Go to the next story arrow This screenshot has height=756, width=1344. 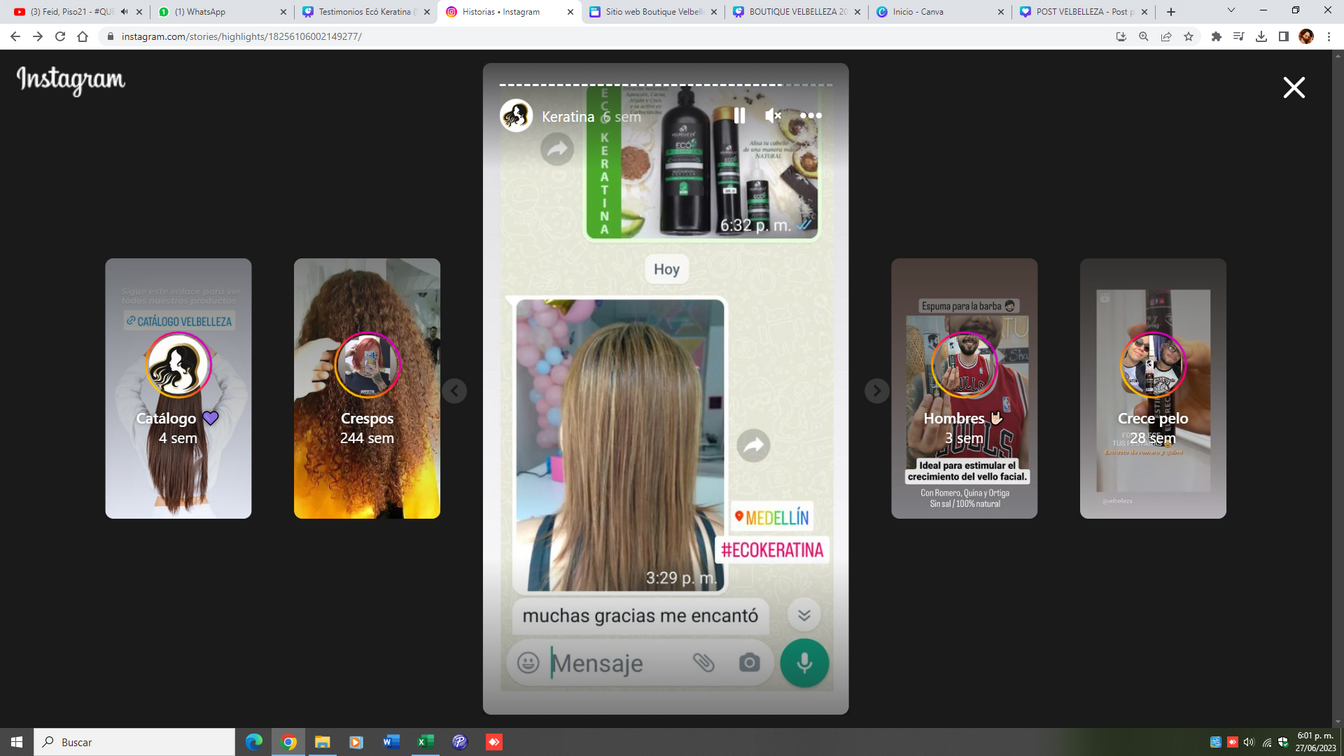(877, 391)
